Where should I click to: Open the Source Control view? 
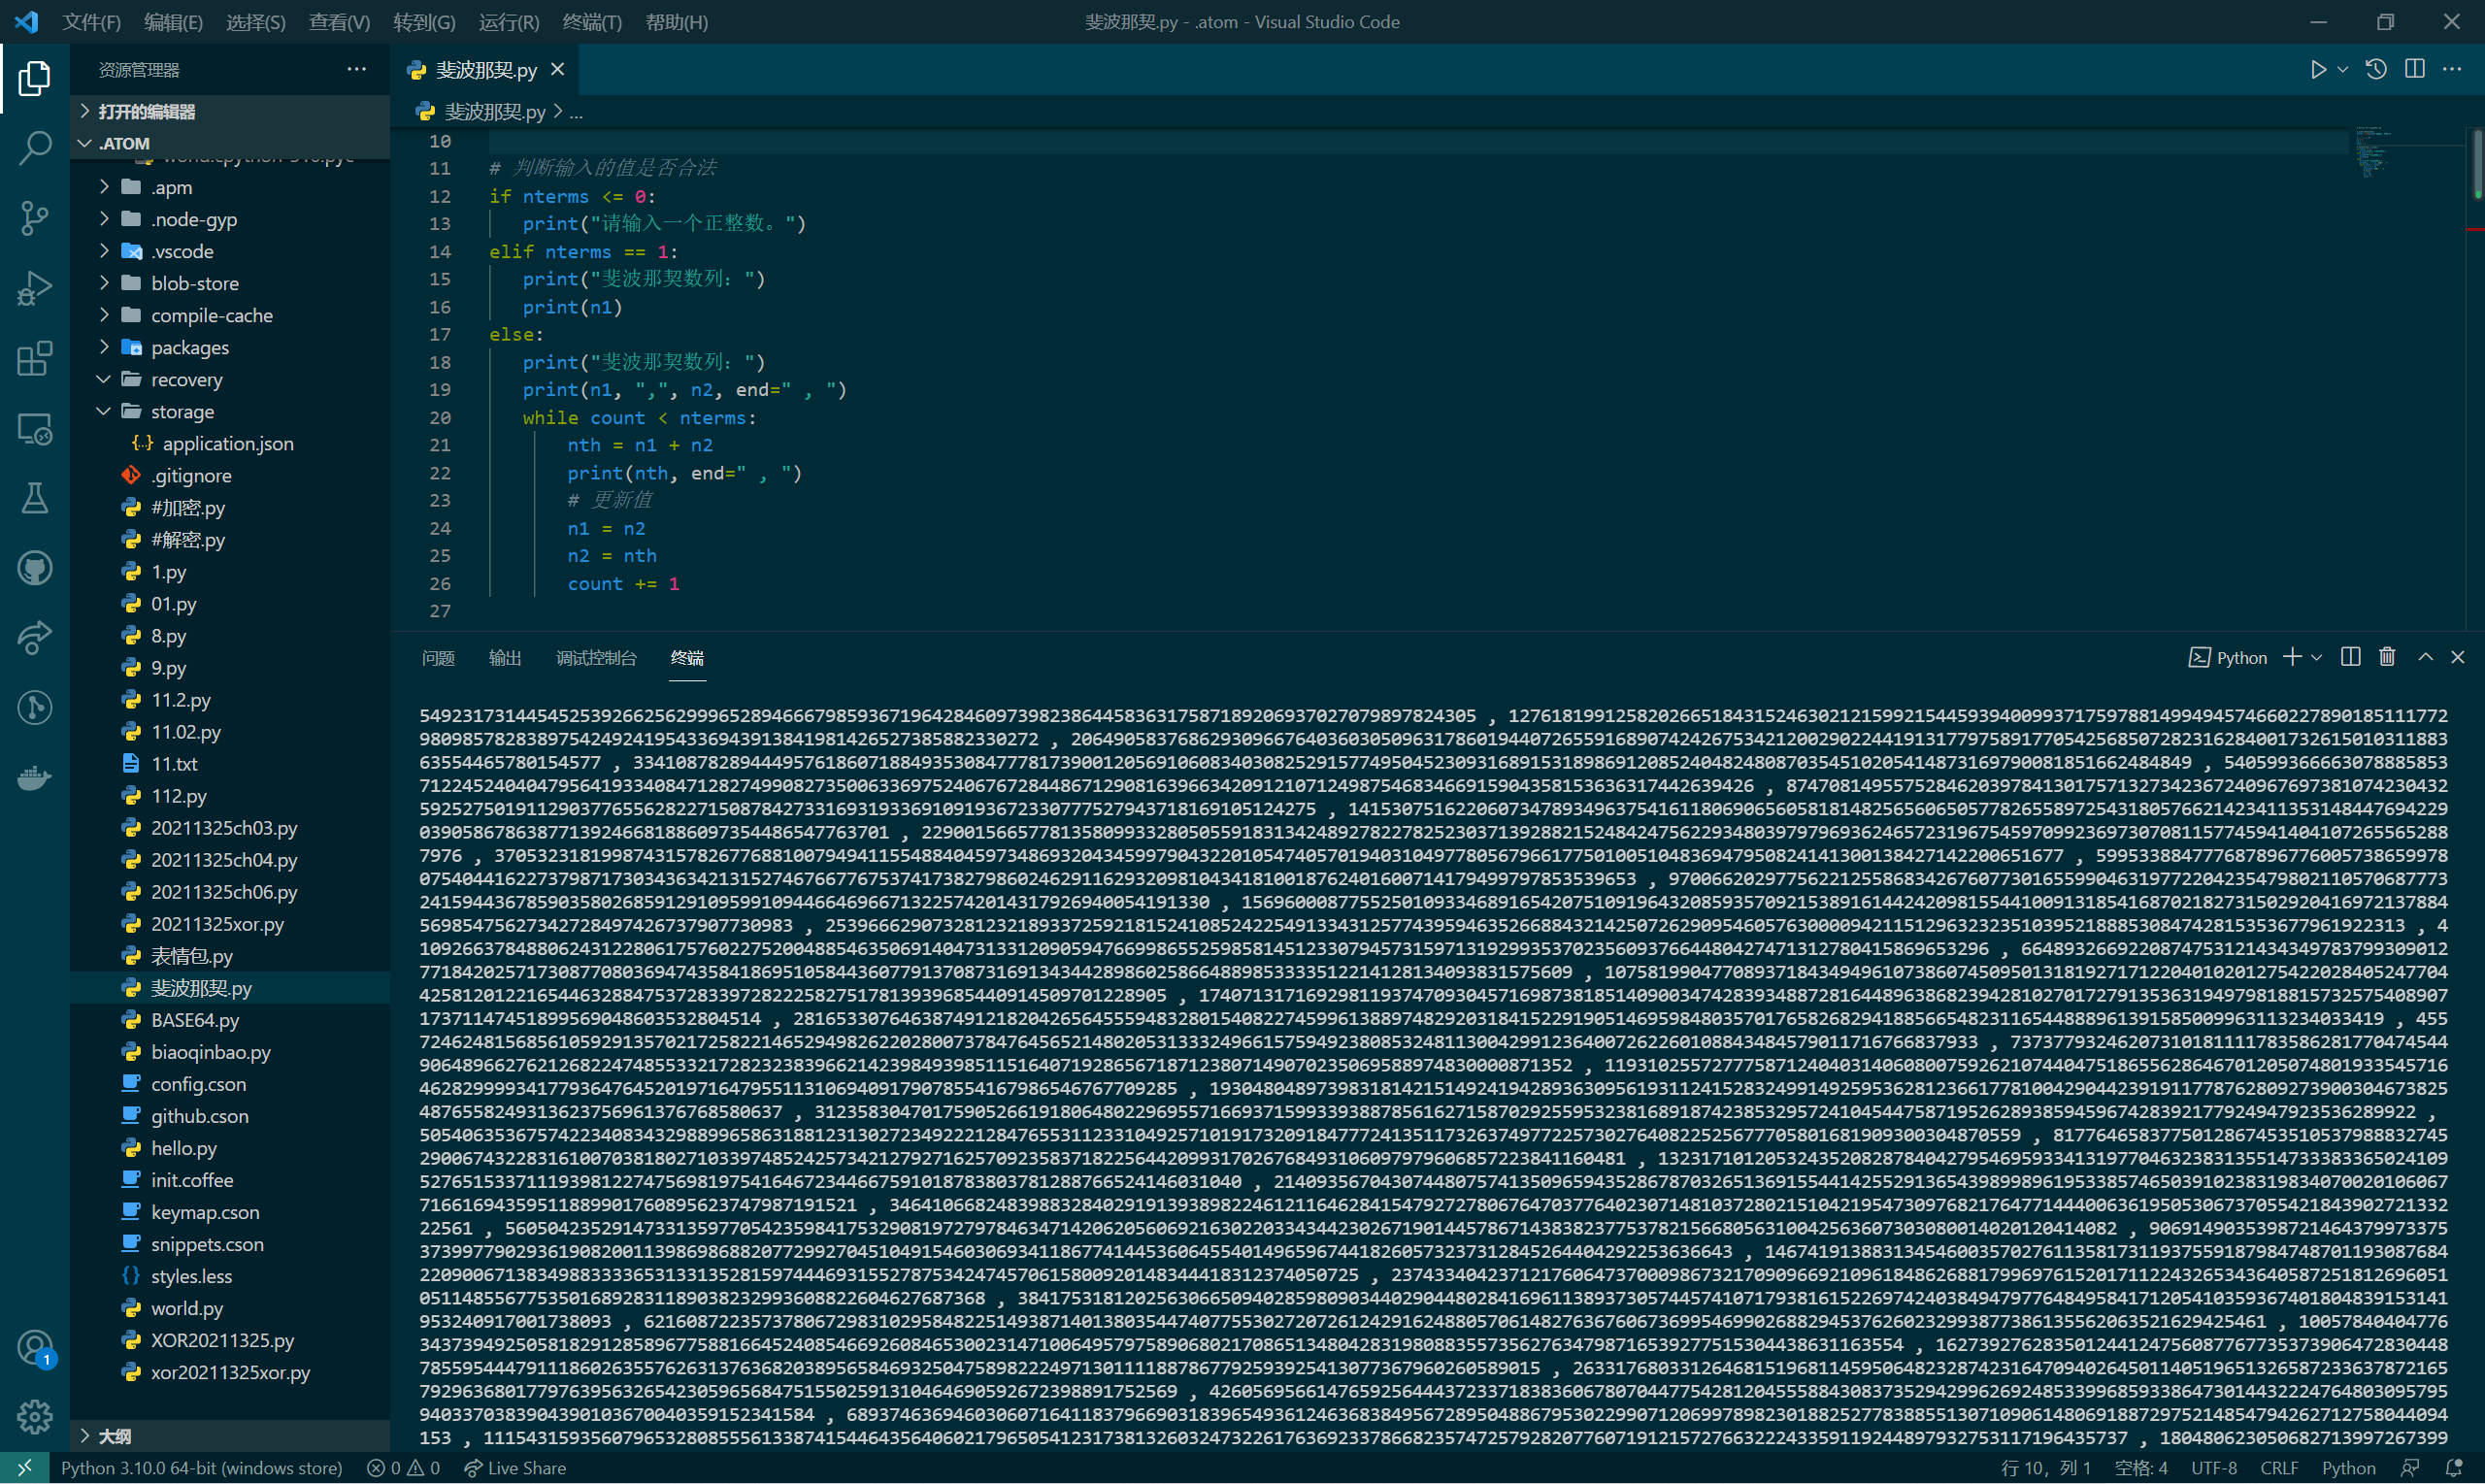34,218
